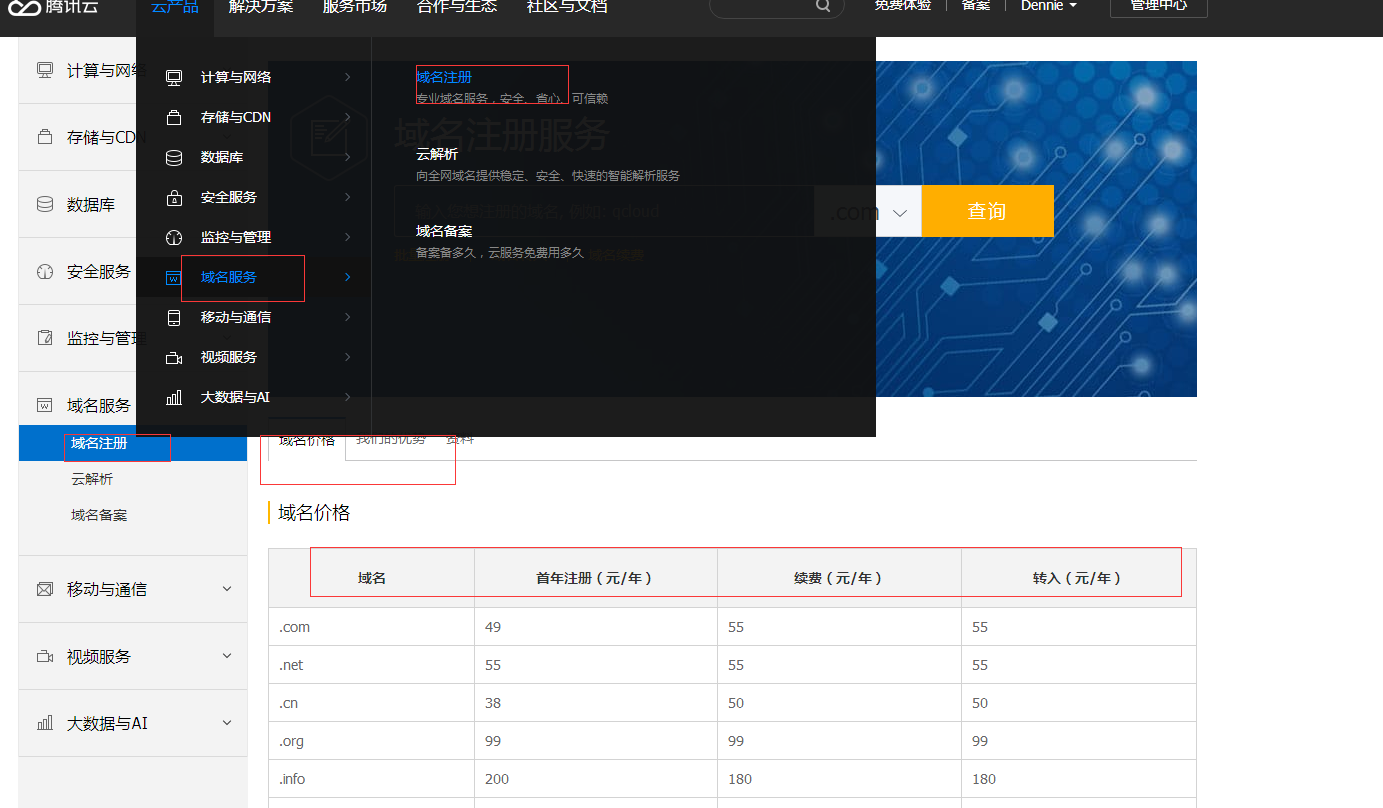Click 存储与CDN icon in left sidebar
The image size is (1383, 808).
click(x=45, y=137)
